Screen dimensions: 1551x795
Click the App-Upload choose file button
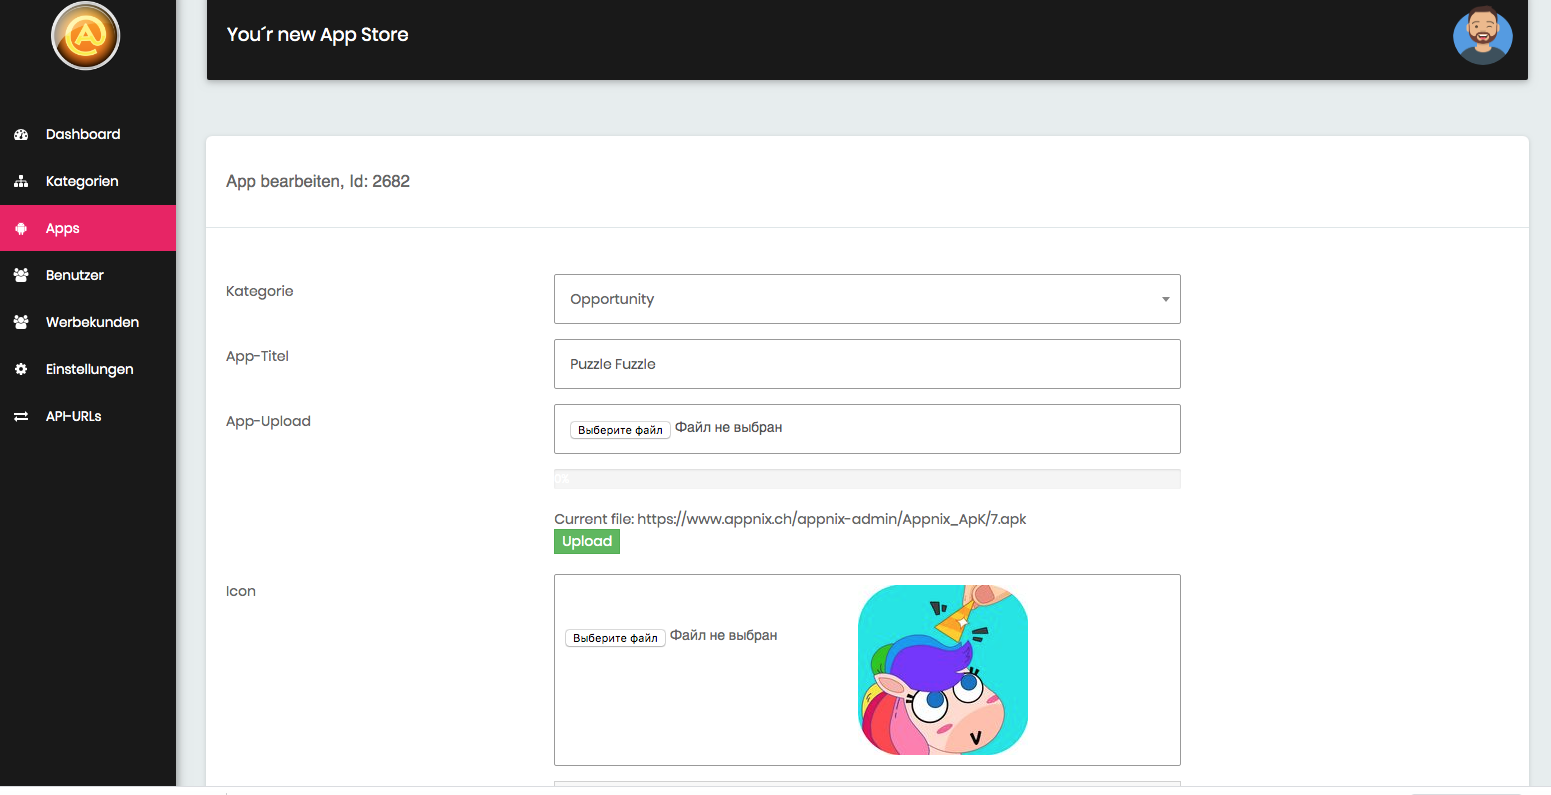(x=620, y=430)
